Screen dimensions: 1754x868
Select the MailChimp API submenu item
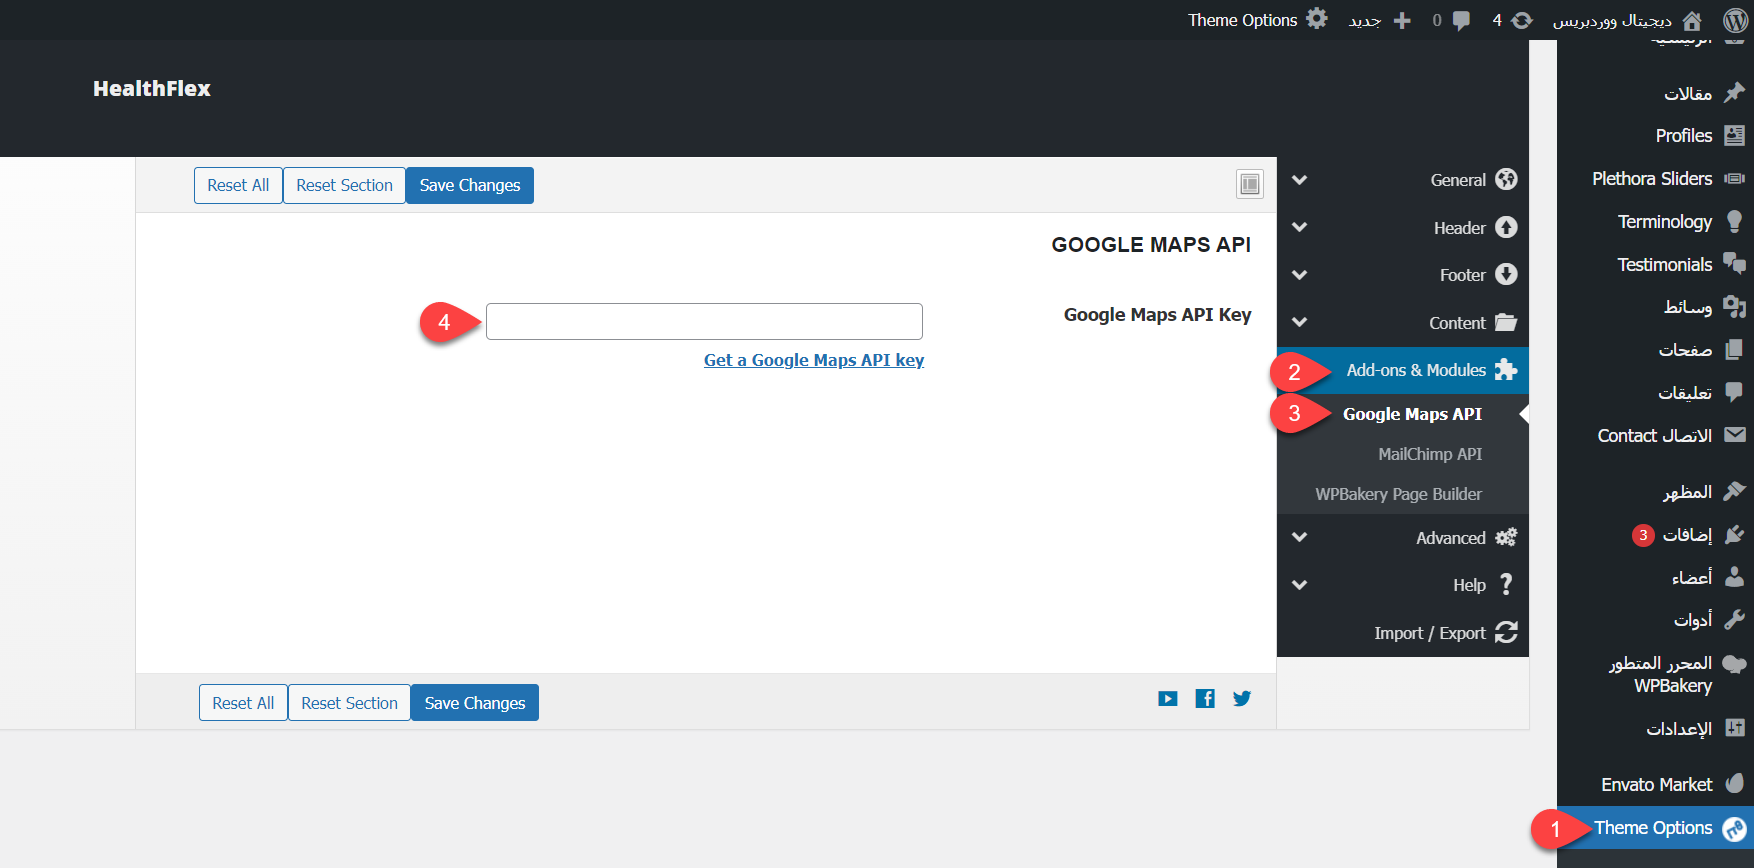click(x=1430, y=454)
